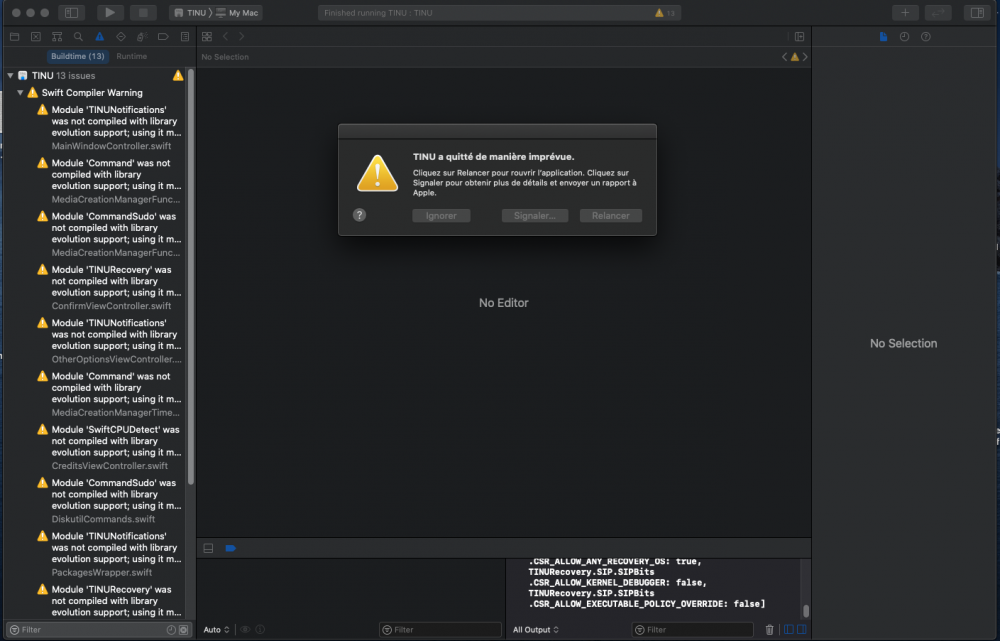Switch to the Runtime tab
Viewport: 1000px width, 641px height.
(x=131, y=56)
